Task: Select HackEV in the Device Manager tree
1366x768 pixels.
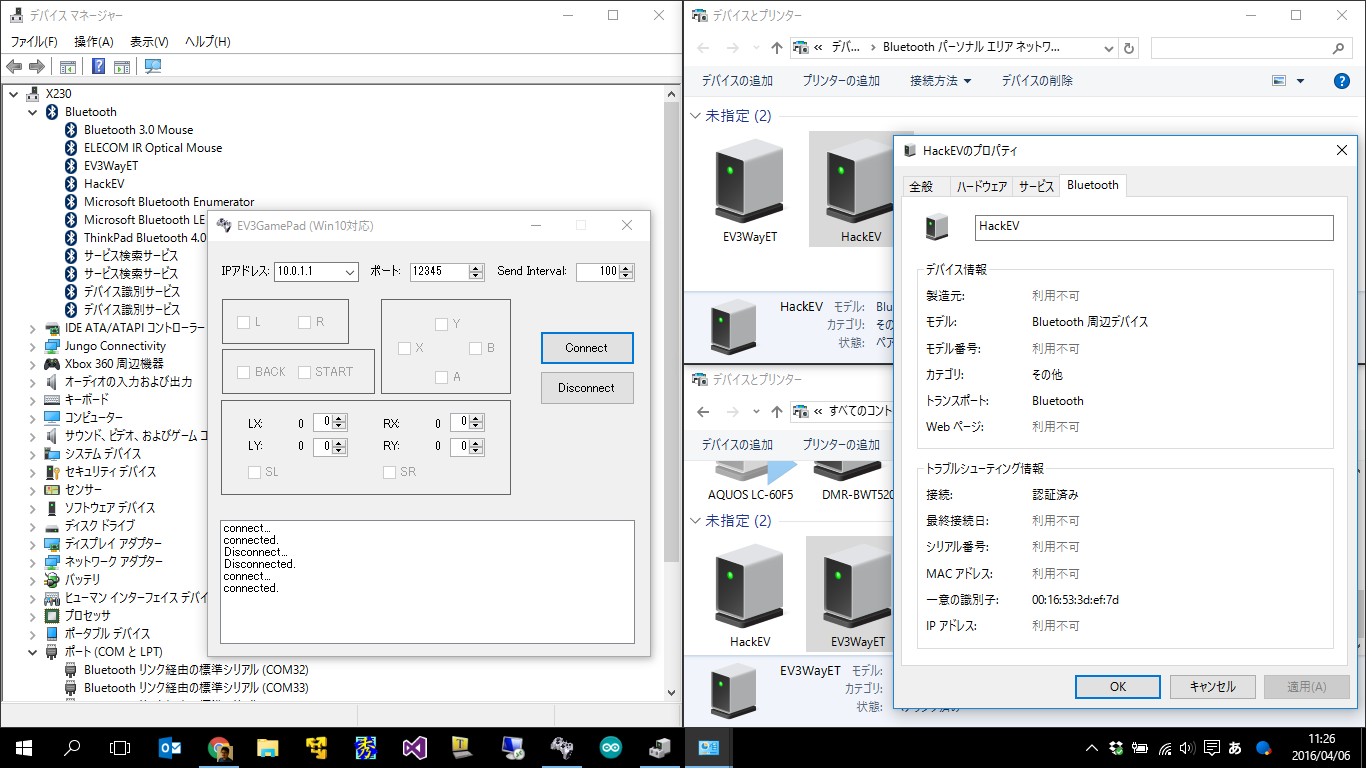Action: pyautogui.click(x=104, y=184)
